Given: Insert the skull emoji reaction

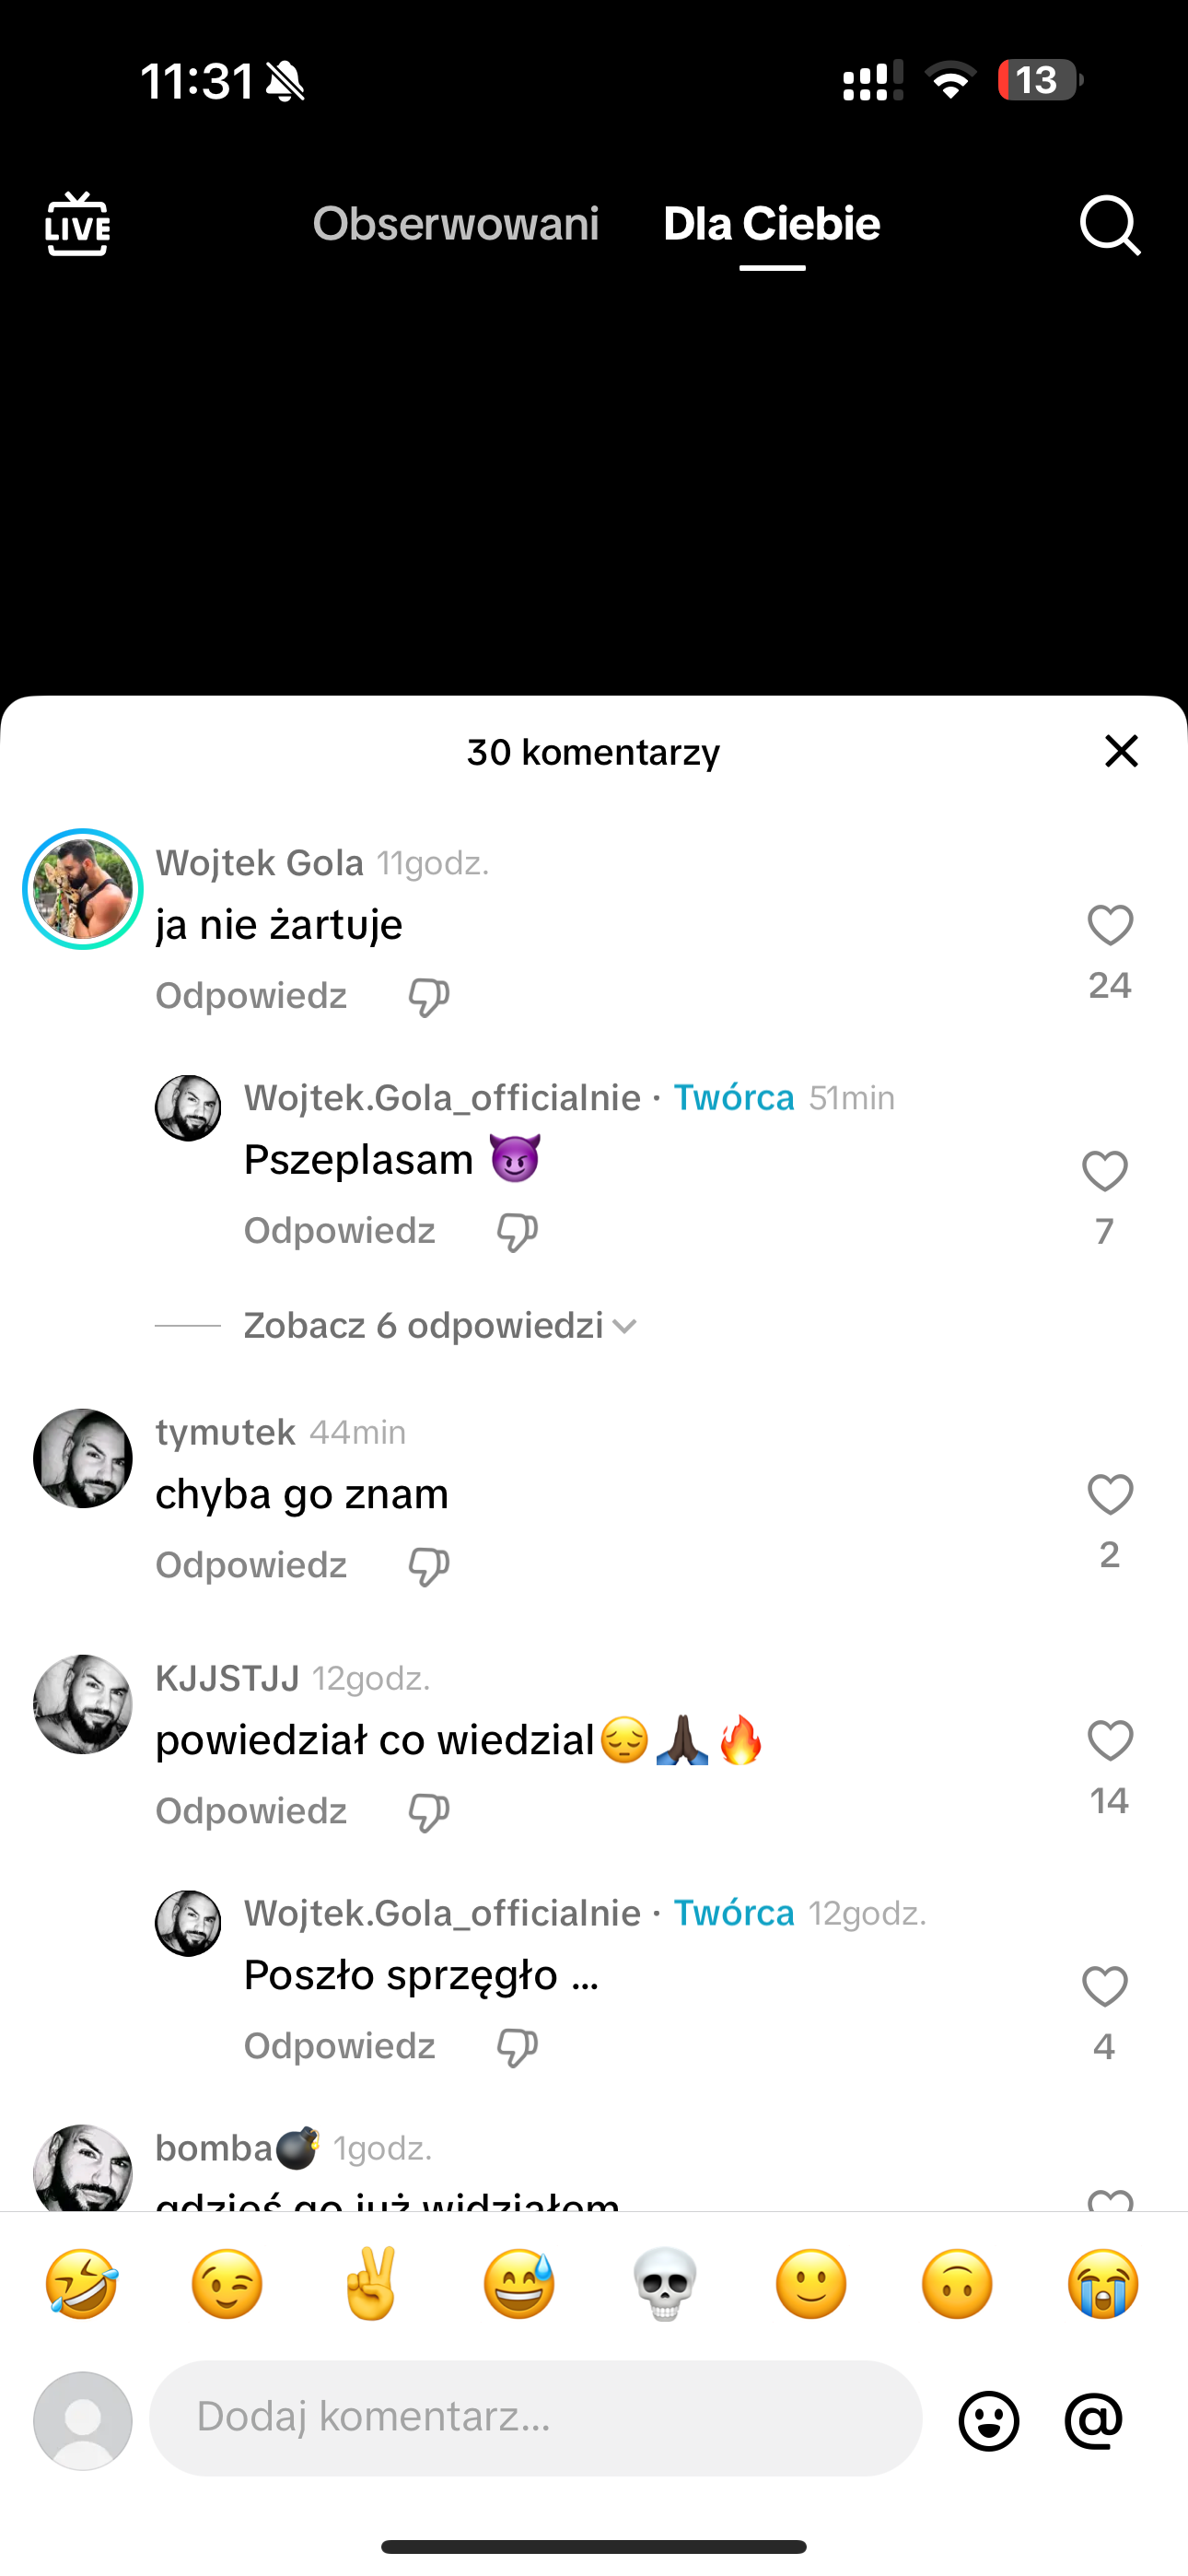Looking at the screenshot, I should [x=665, y=2284].
